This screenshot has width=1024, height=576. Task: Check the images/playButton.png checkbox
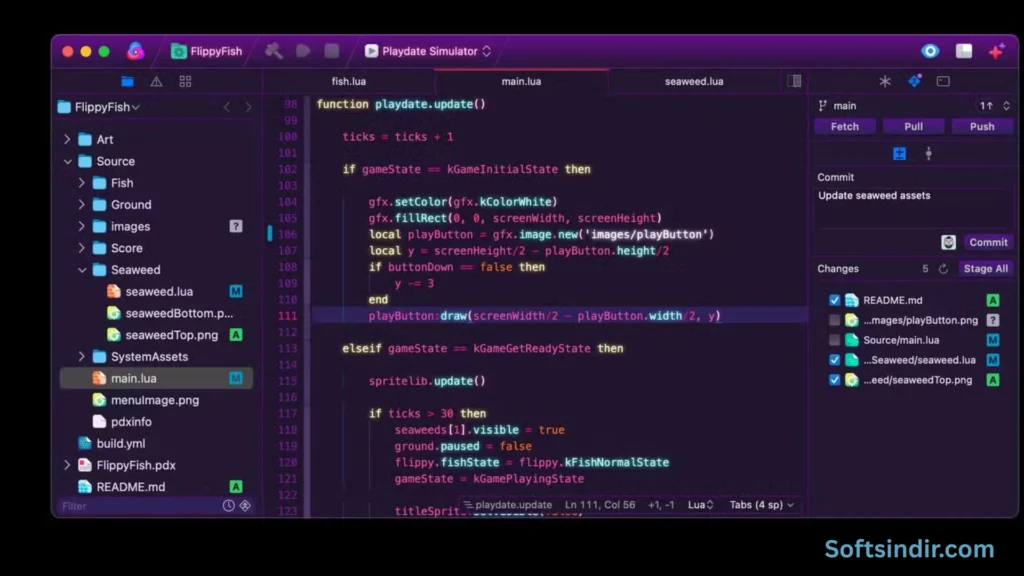pos(834,320)
